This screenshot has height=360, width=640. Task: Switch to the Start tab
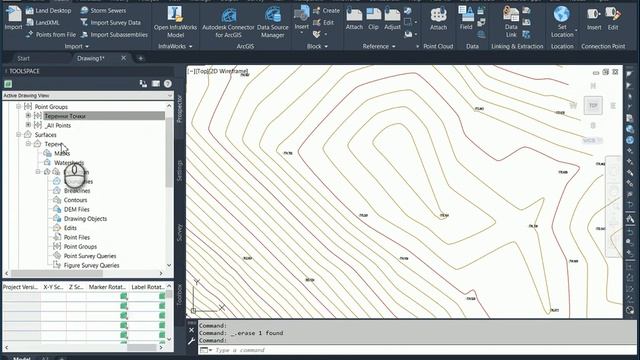click(x=23, y=58)
